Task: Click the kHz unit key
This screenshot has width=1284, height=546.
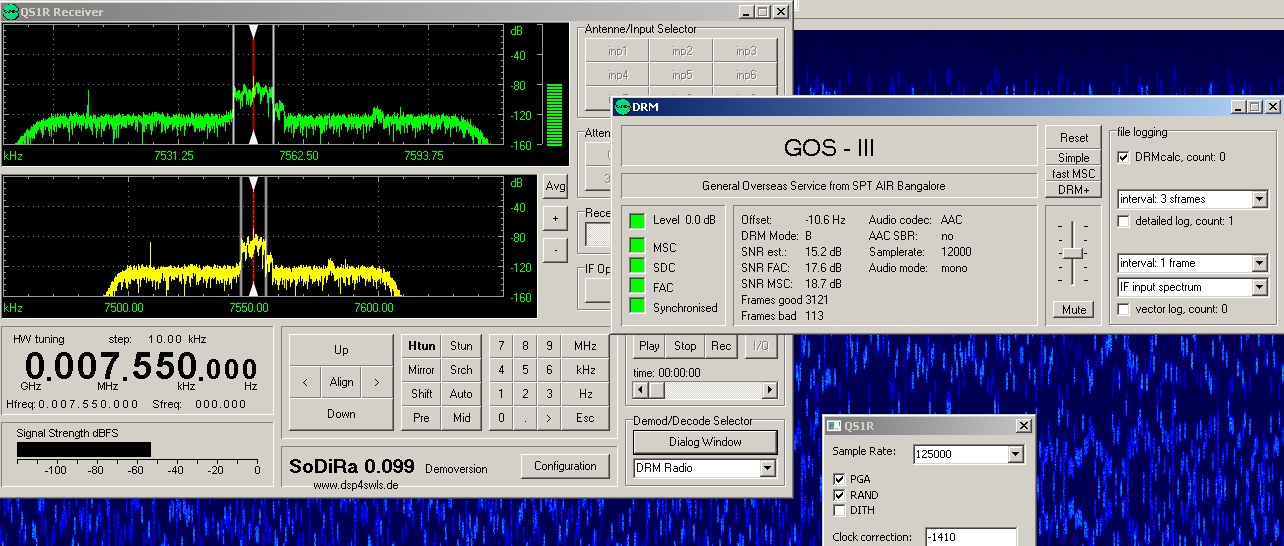Action: pyautogui.click(x=585, y=370)
